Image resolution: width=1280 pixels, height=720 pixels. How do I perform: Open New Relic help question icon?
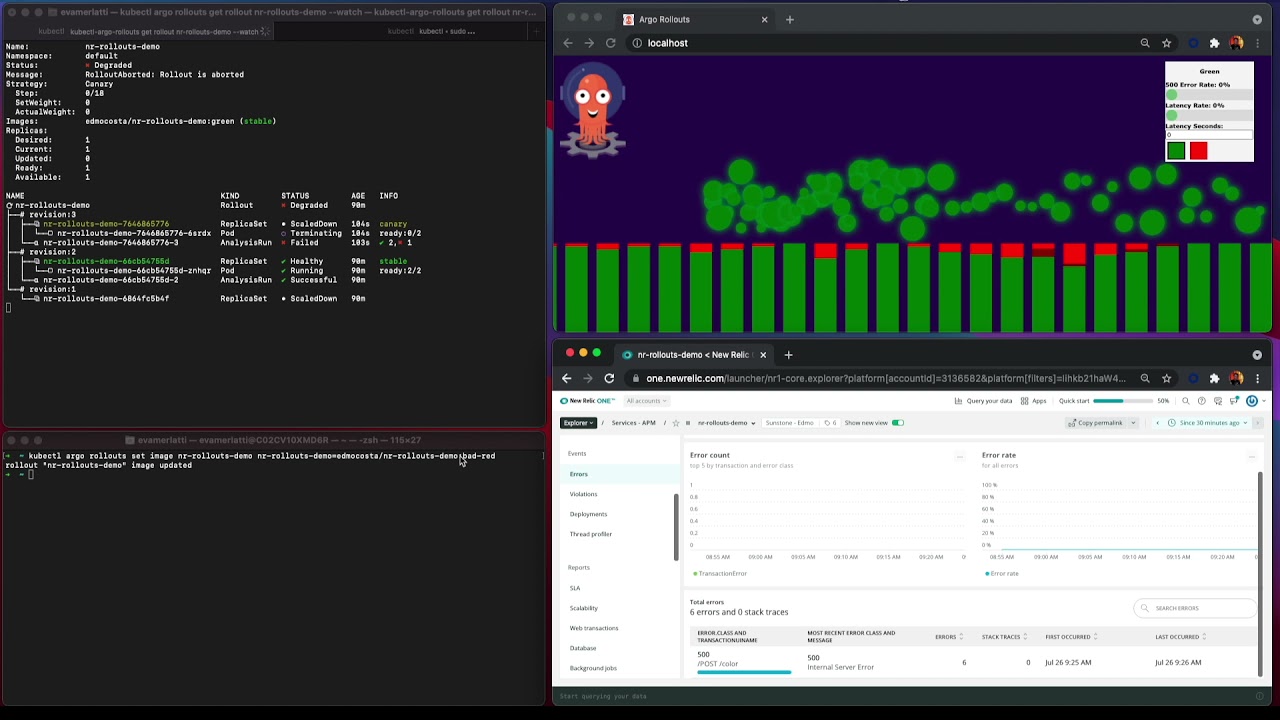pos(1202,401)
